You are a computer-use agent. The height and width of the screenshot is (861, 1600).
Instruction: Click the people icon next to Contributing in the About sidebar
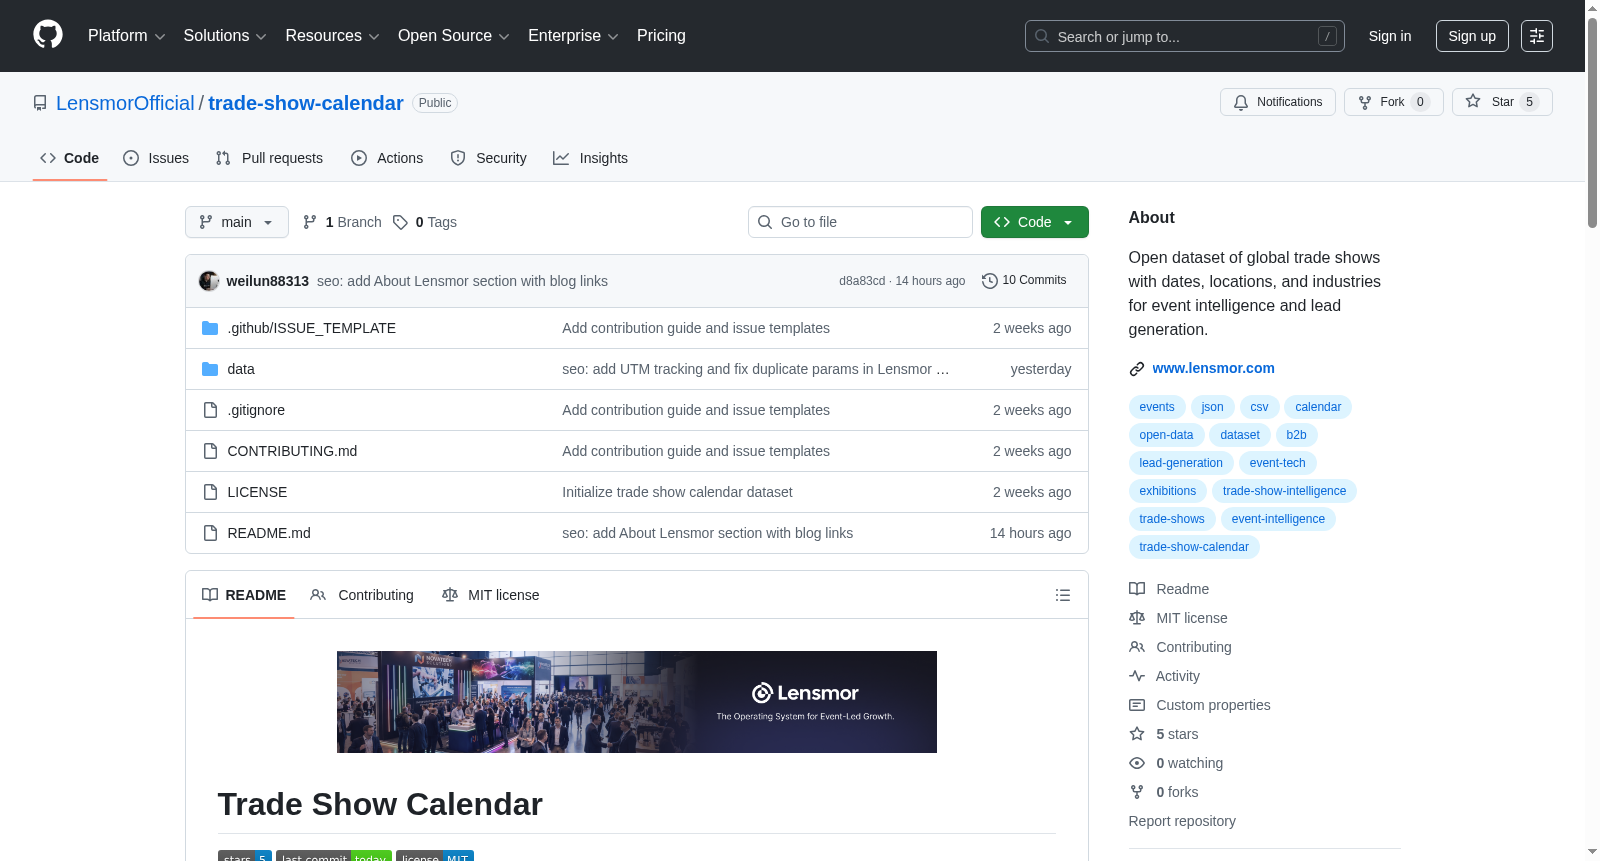coord(1137,647)
